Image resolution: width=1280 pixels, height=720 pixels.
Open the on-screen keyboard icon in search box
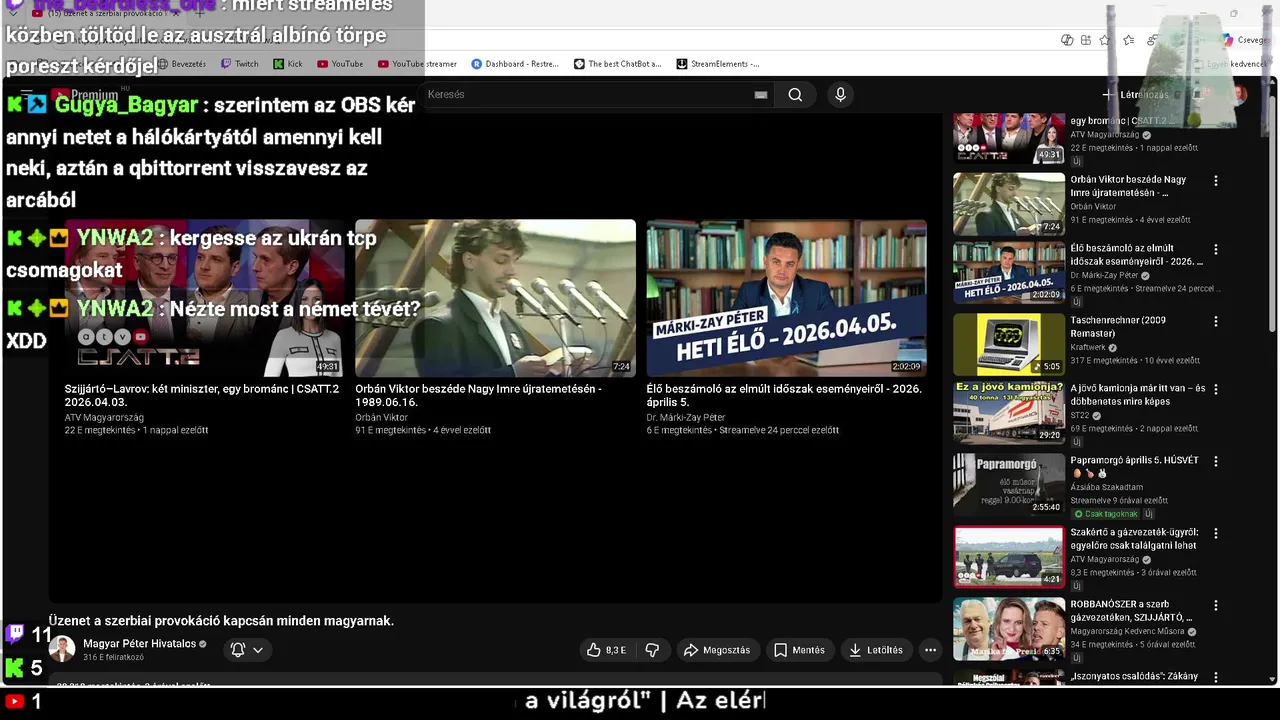coord(761,95)
